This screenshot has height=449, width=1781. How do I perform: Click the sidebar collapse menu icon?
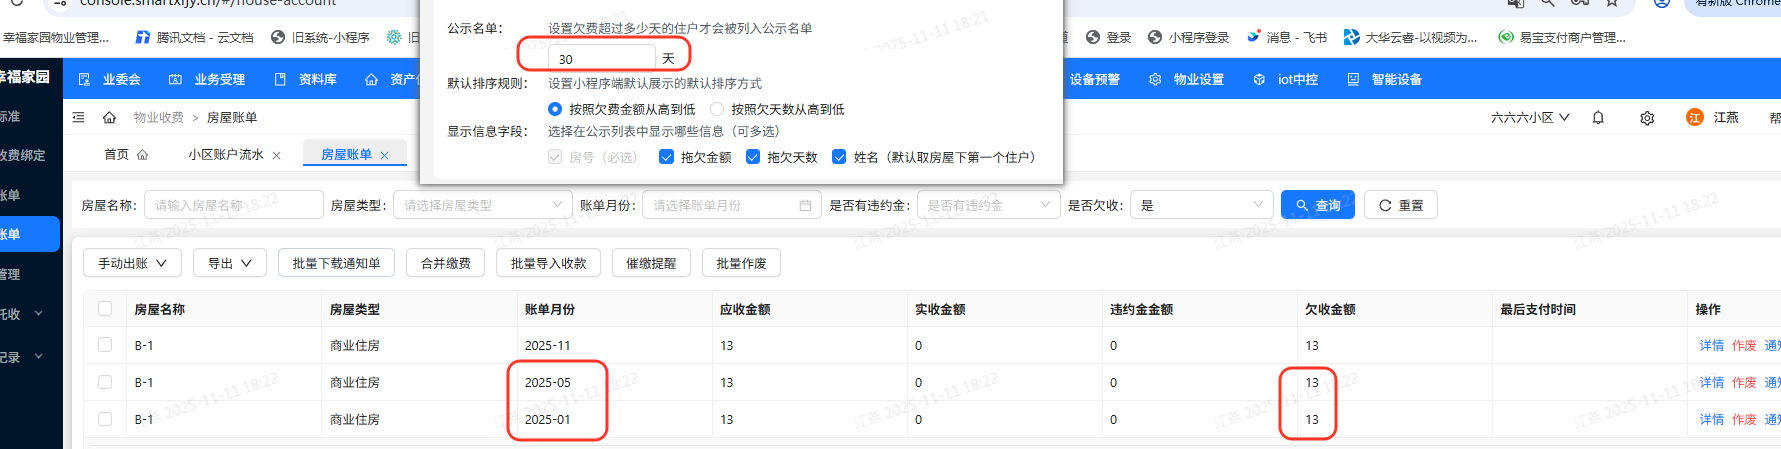(x=79, y=118)
